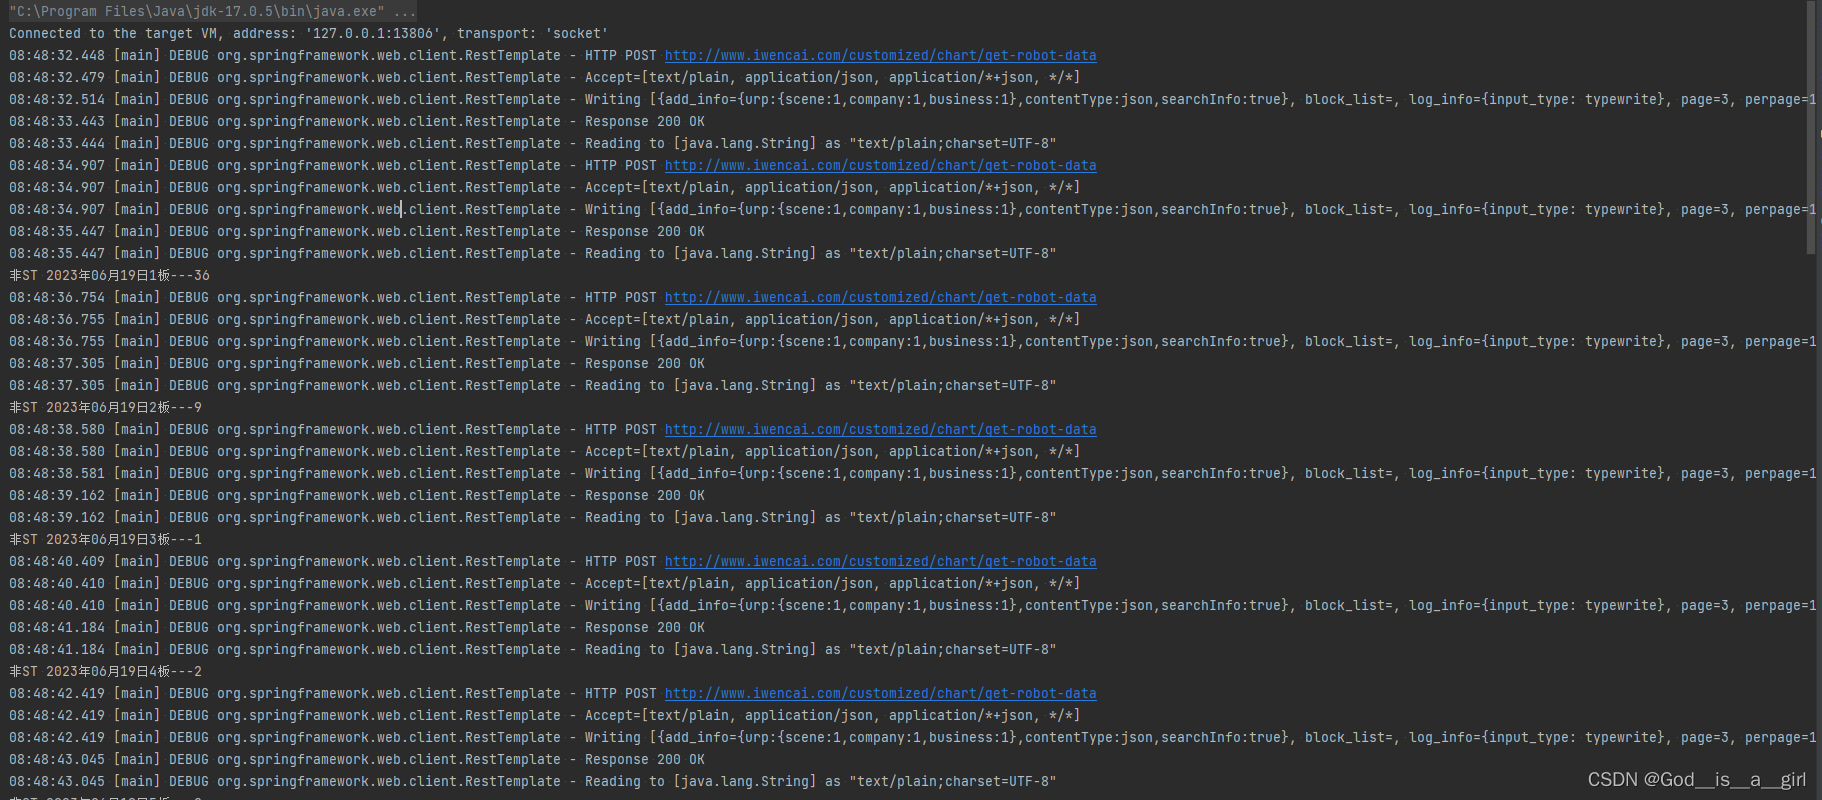Visit the HTTP POST link logged at 08:48:40.409
The height and width of the screenshot is (800, 1822).
coord(880,562)
